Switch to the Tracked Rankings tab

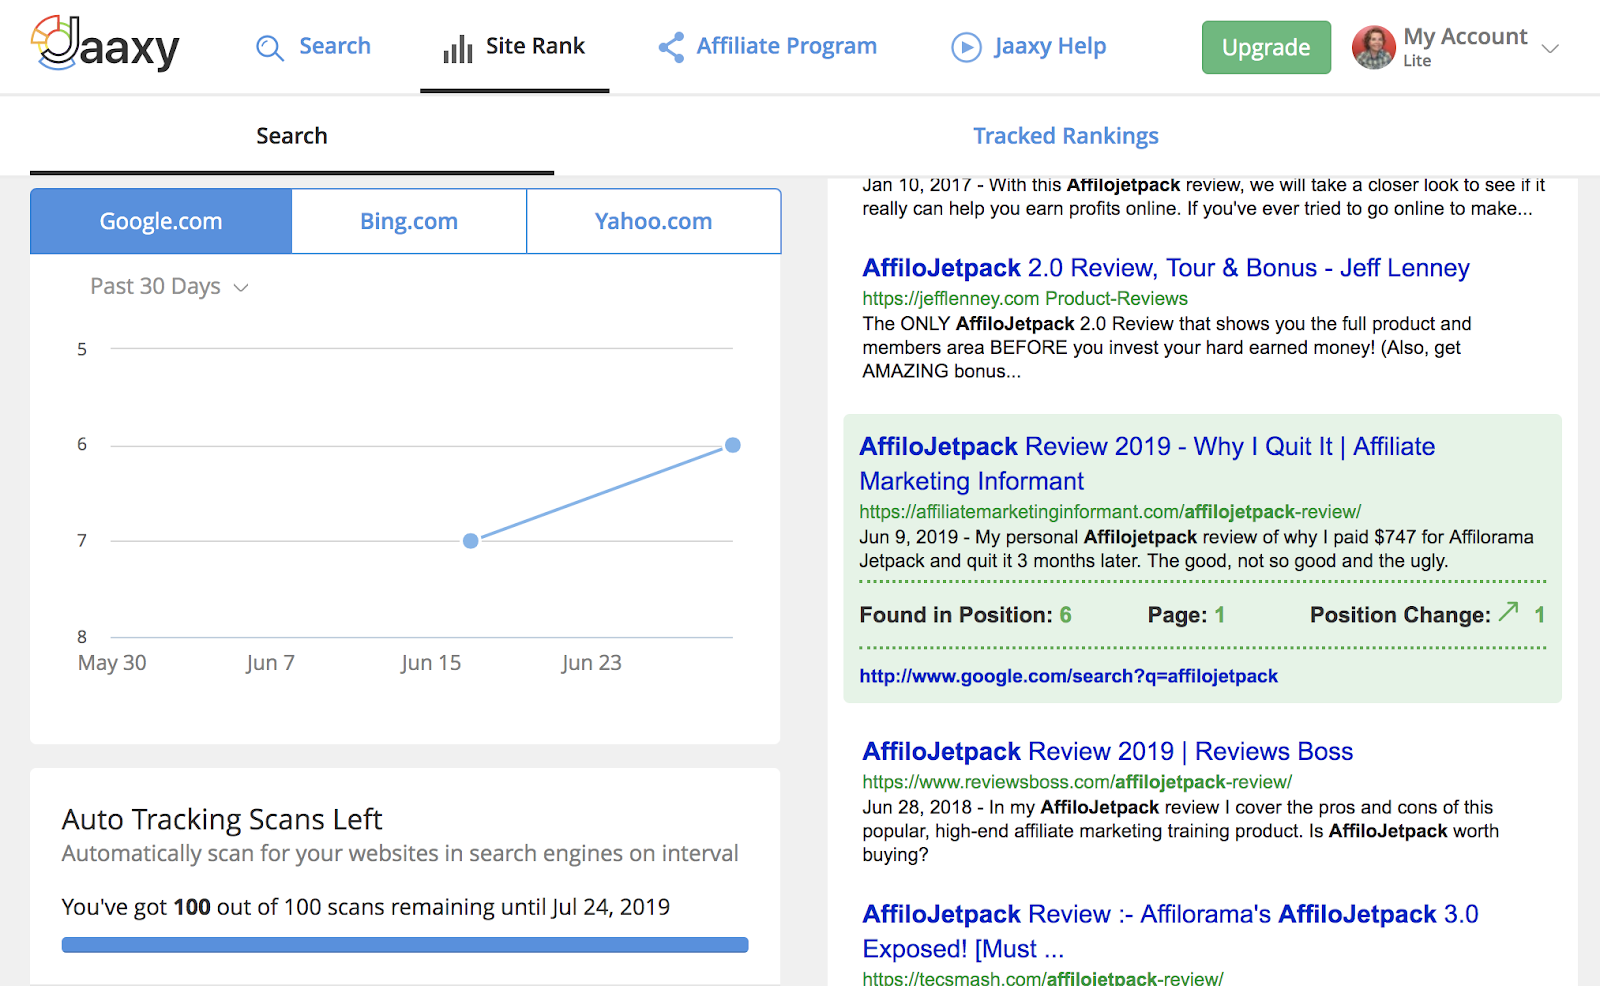1066,136
